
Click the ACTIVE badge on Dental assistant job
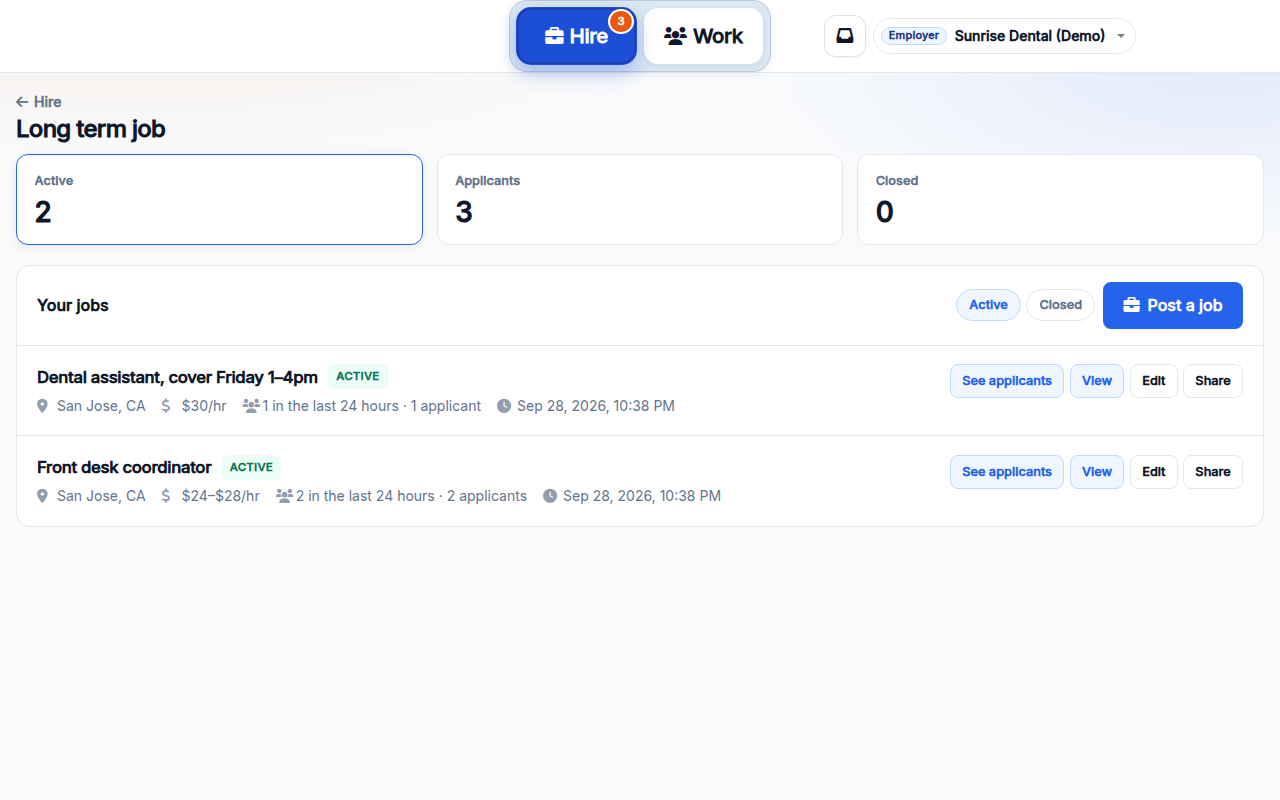click(358, 377)
